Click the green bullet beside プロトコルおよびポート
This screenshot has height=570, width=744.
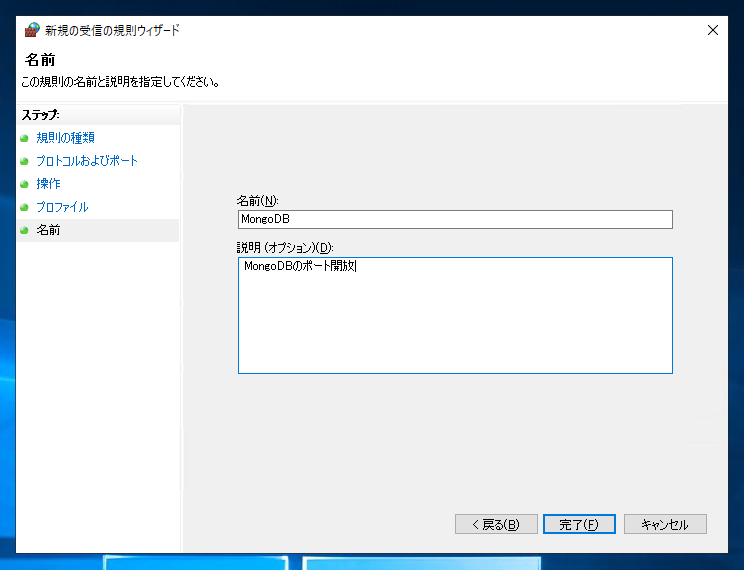click(25, 161)
